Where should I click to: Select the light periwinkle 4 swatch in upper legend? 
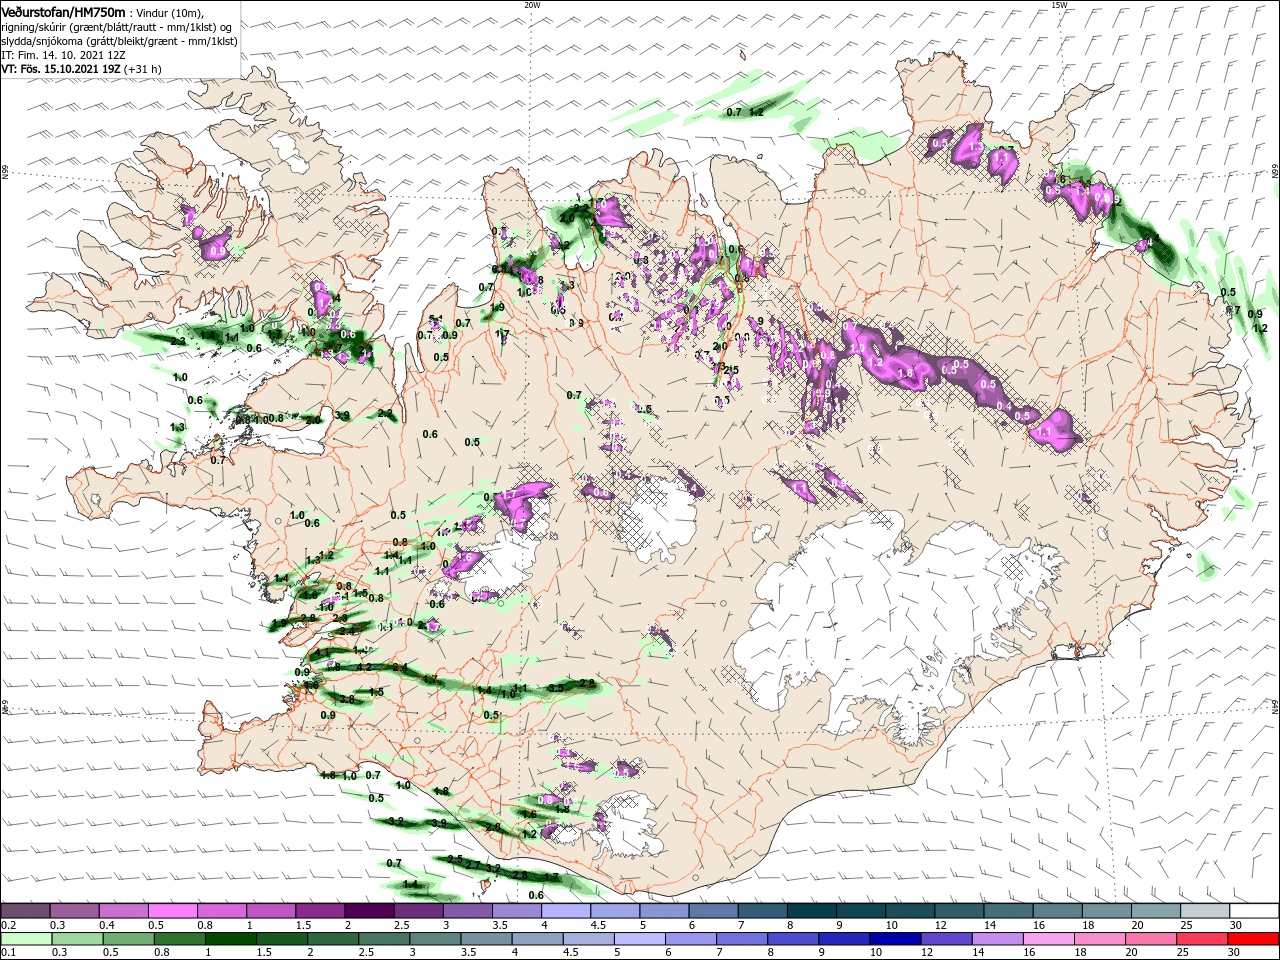566,911
